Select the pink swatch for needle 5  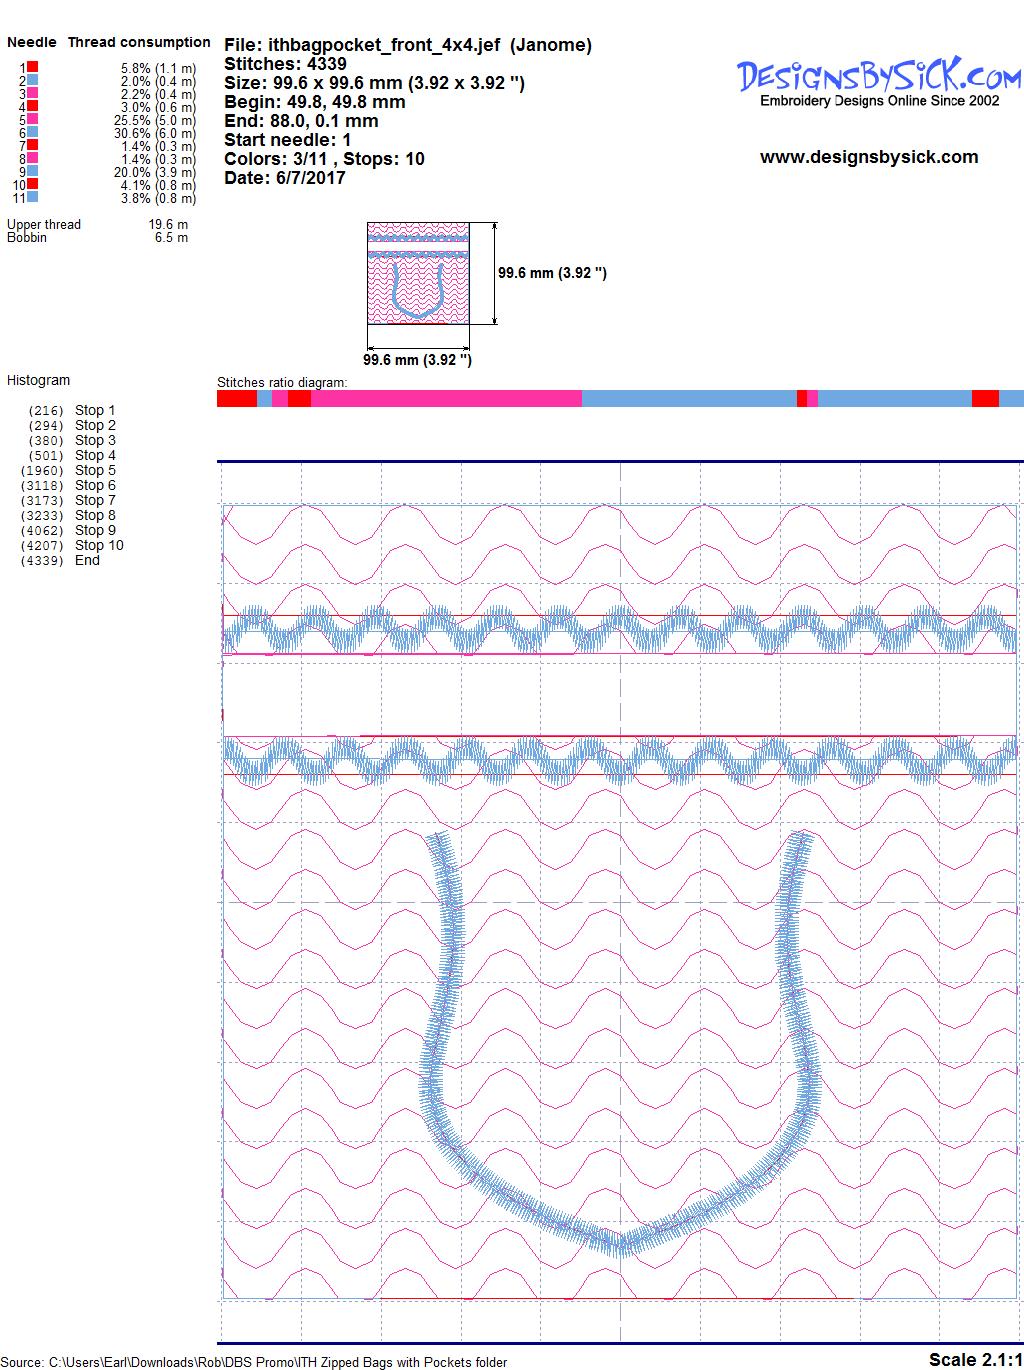pyautogui.click(x=33, y=119)
